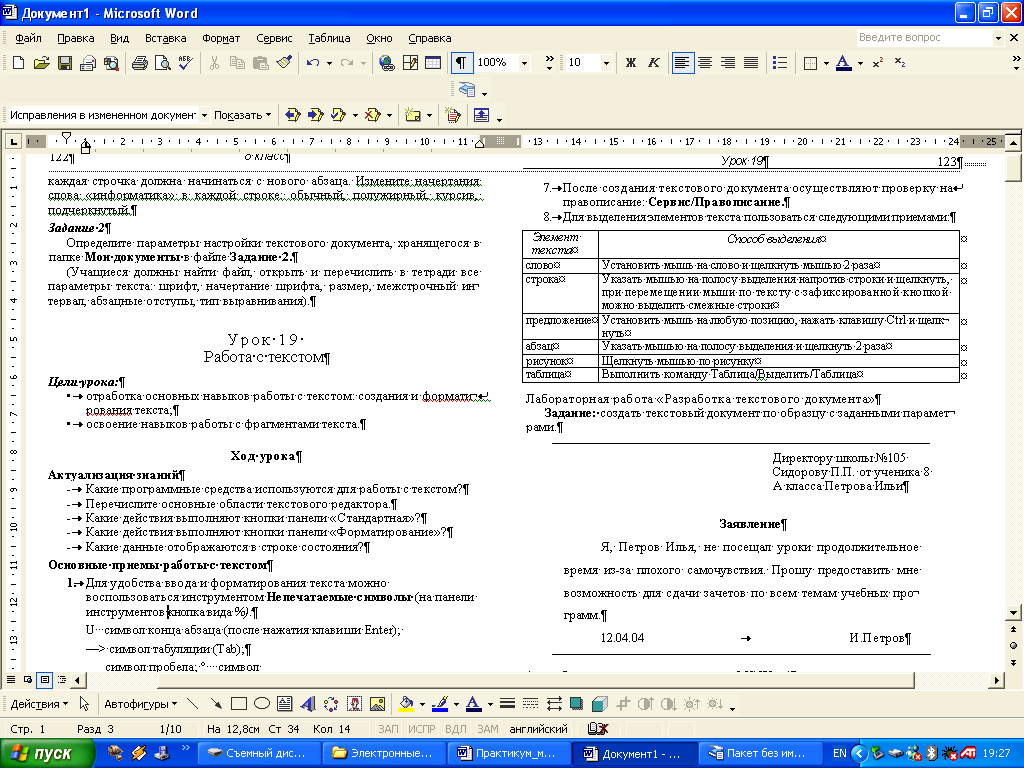Open the Автофигуры menu
This screenshot has width=1024, height=768.
pos(140,704)
